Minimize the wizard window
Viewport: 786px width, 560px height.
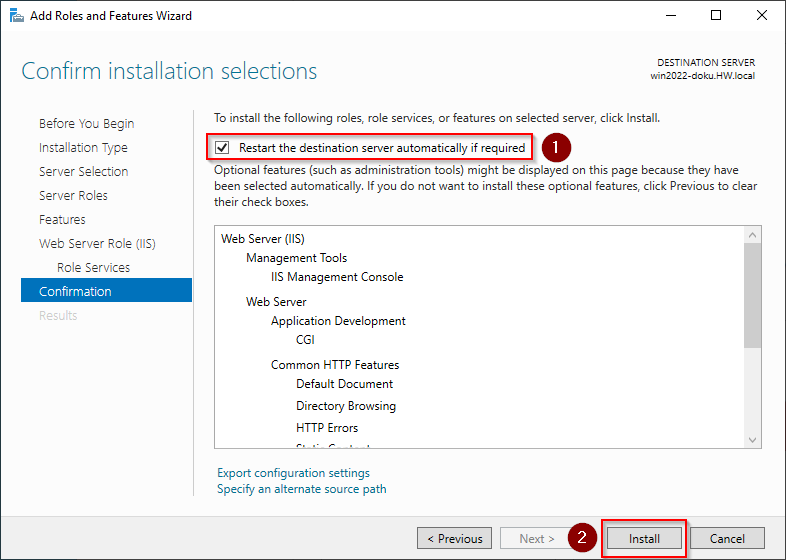click(670, 16)
